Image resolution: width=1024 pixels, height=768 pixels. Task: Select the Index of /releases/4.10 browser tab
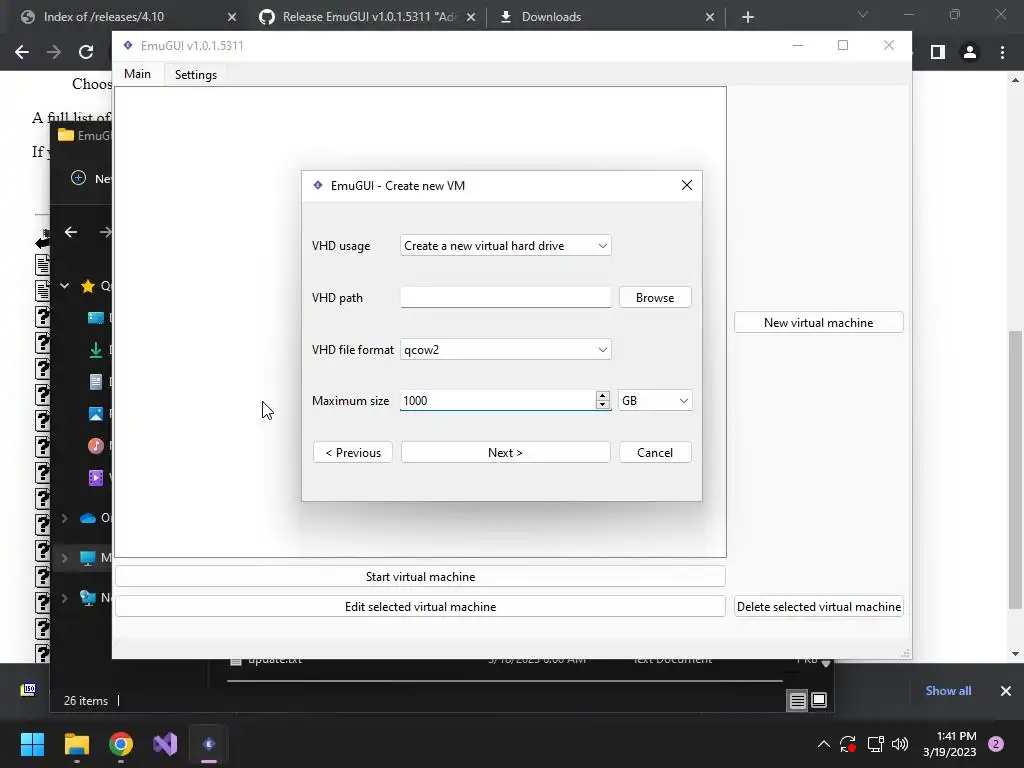(x=124, y=17)
